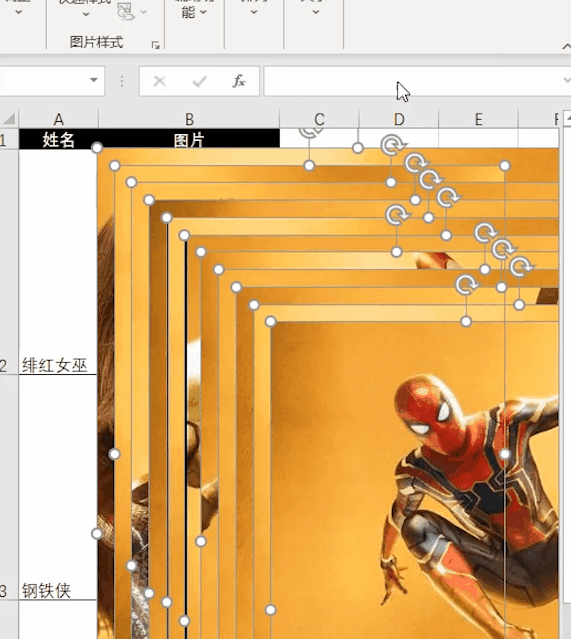The image size is (571, 639).
Task: Click the Select All corner triangle
Action: 9,119
